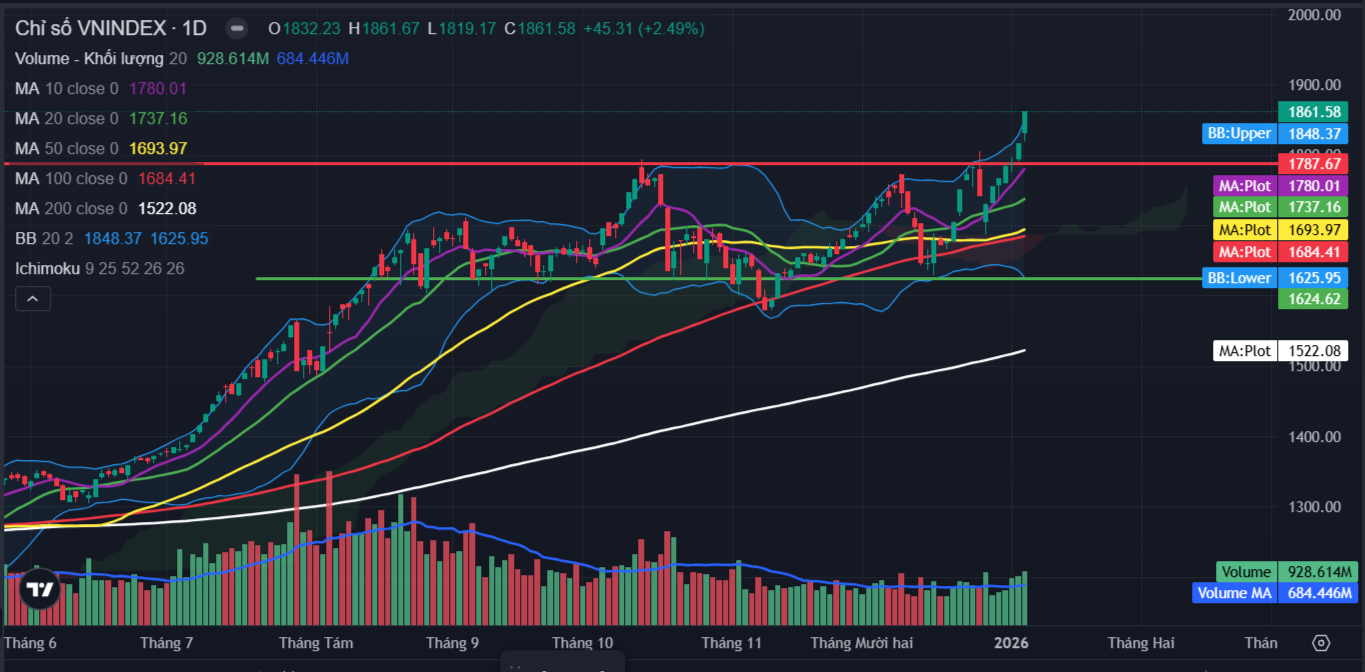This screenshot has height=672, width=1365.
Task: Select the MA 100 close indicator legend
Action: (x=70, y=179)
